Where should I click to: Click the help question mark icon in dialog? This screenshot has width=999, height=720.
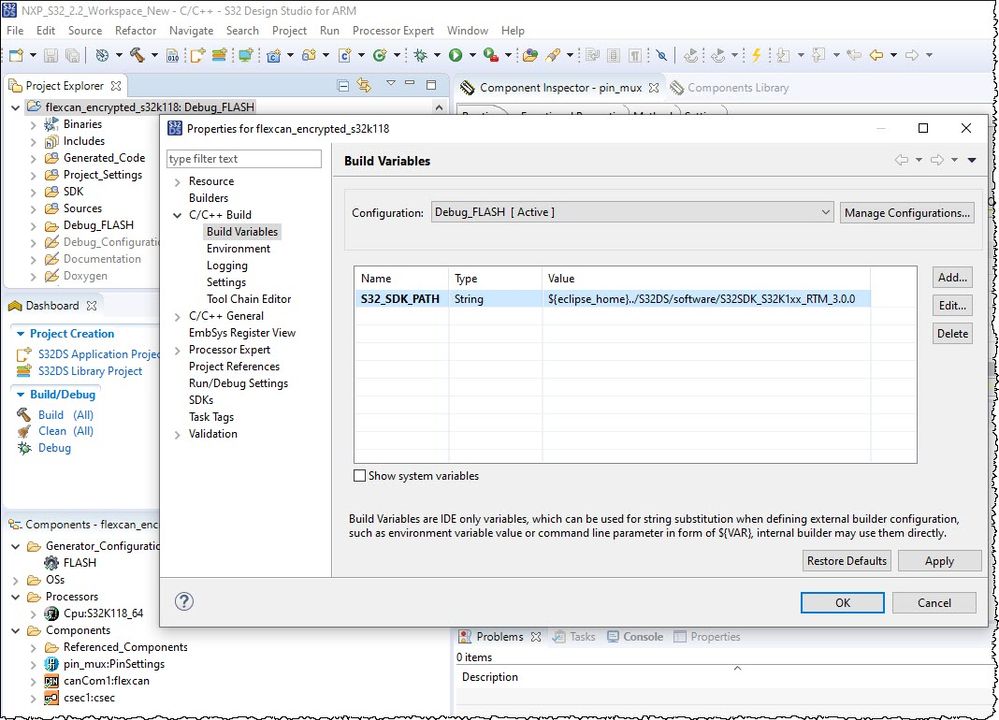pyautogui.click(x=184, y=601)
